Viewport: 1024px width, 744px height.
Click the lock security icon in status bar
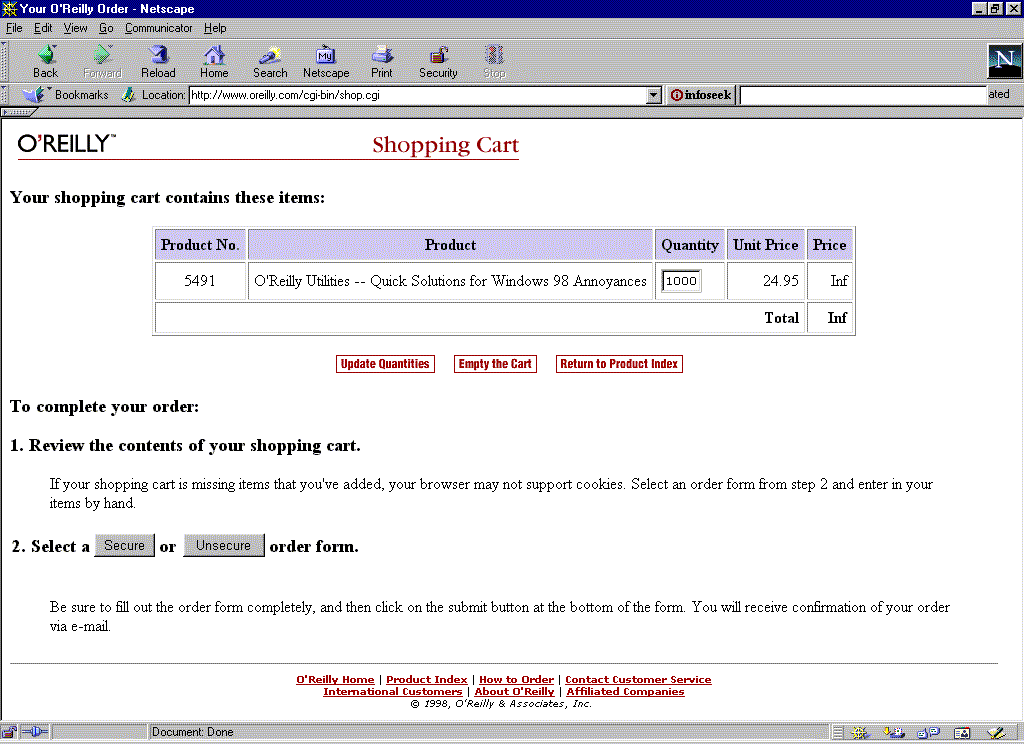(x=9, y=732)
